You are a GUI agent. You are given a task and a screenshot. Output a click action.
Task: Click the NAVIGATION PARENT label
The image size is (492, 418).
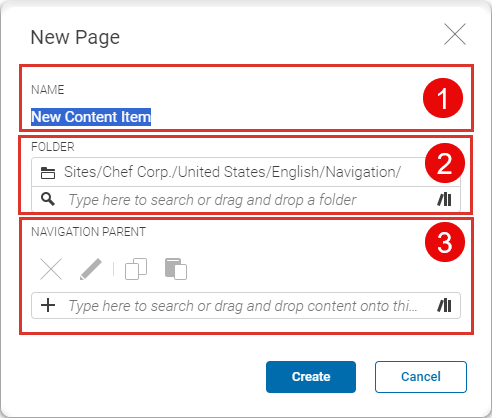88,232
